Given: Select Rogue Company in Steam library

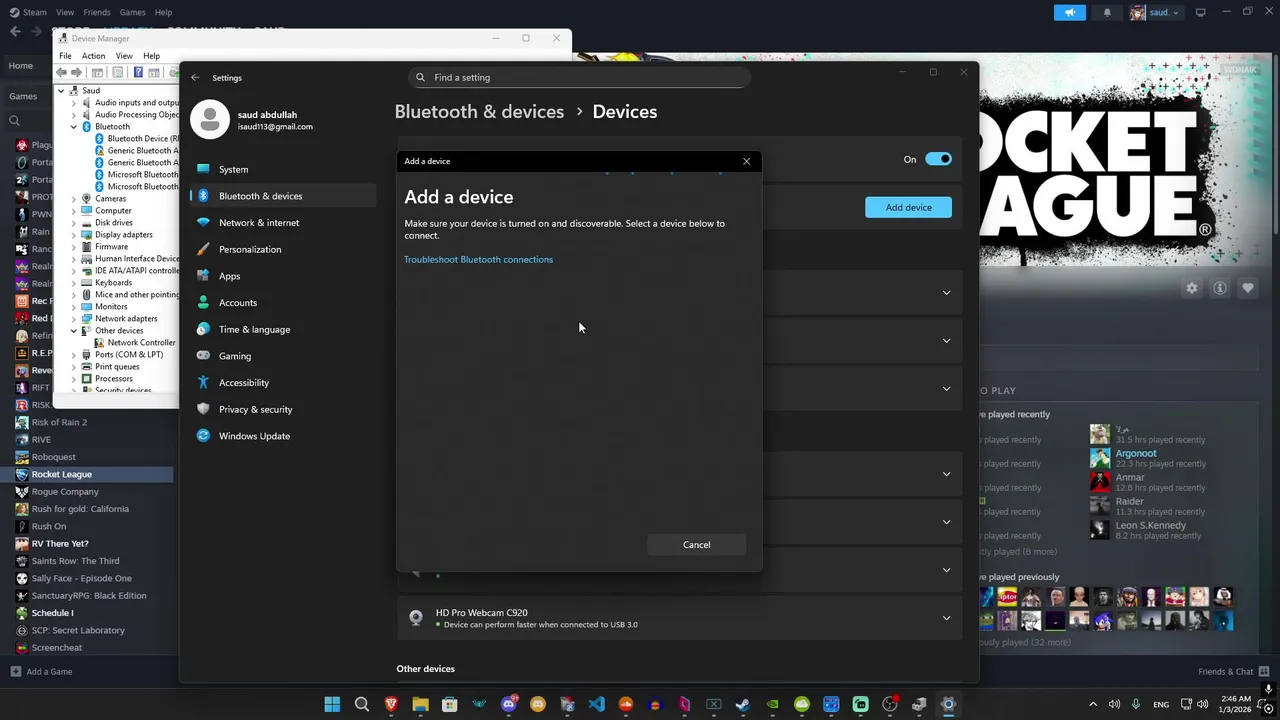Looking at the screenshot, I should coord(65,491).
